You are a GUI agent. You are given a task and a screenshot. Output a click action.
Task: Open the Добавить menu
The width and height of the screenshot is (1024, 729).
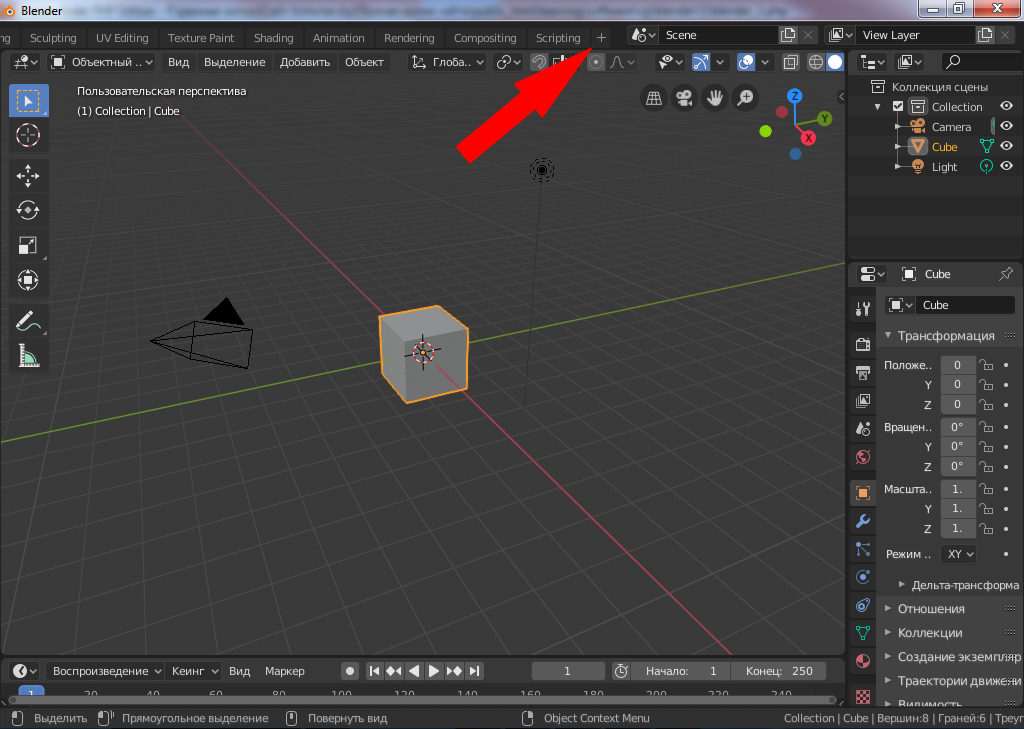(x=305, y=62)
